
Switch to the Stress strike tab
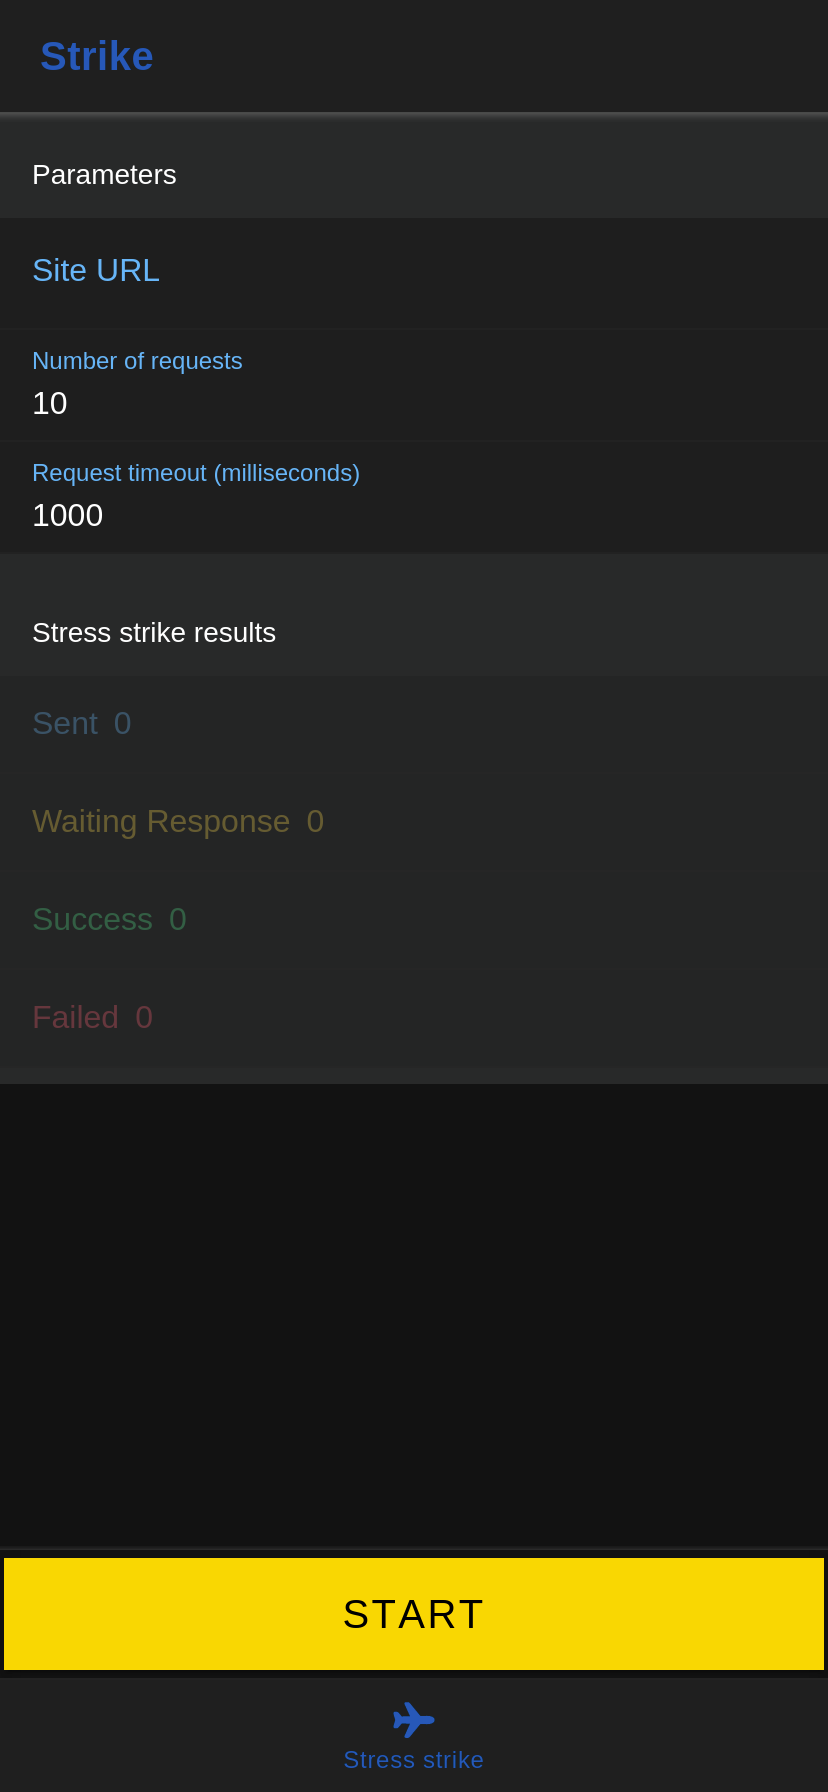414,1730
